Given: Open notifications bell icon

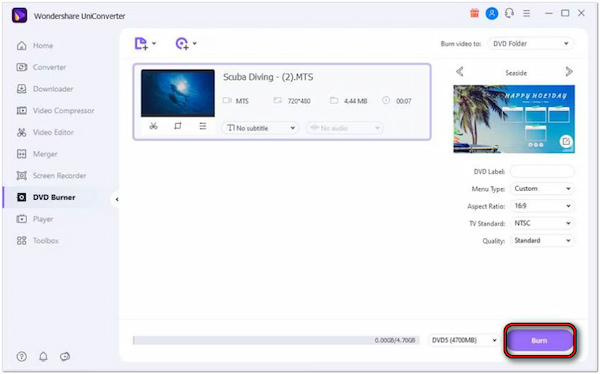Looking at the screenshot, I should coord(43,357).
